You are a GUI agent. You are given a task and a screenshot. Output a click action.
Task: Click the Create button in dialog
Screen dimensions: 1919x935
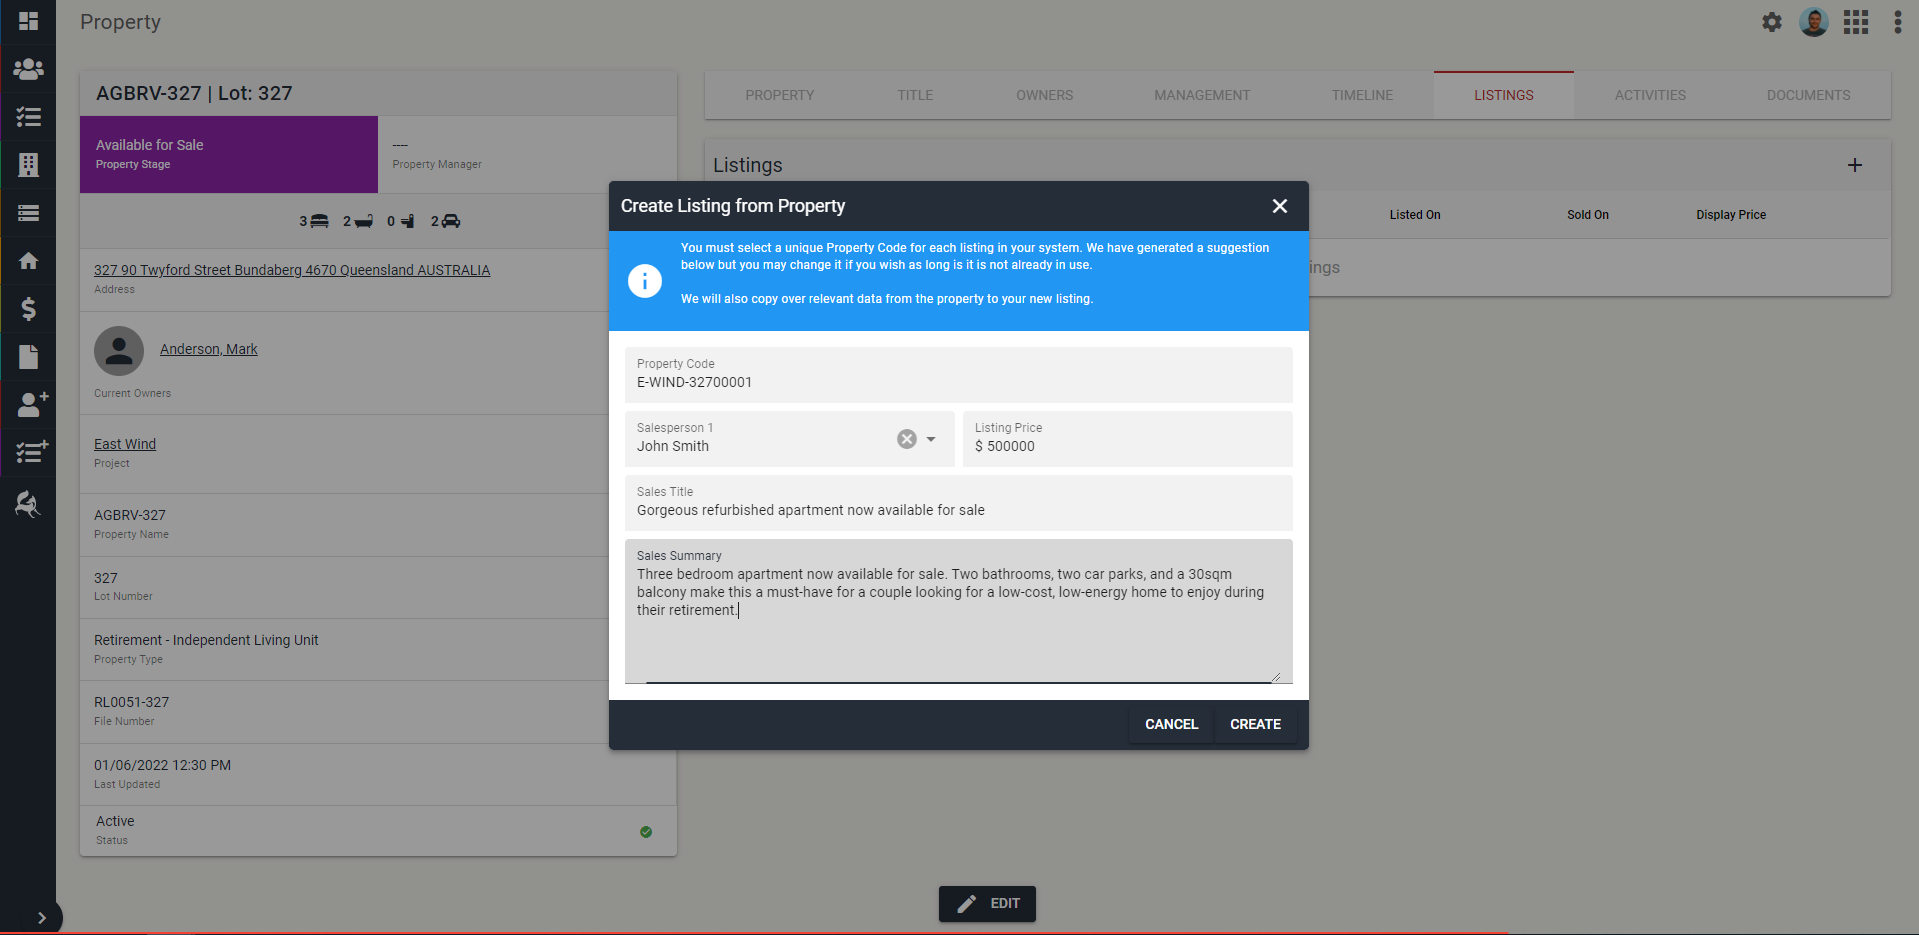[x=1254, y=724]
